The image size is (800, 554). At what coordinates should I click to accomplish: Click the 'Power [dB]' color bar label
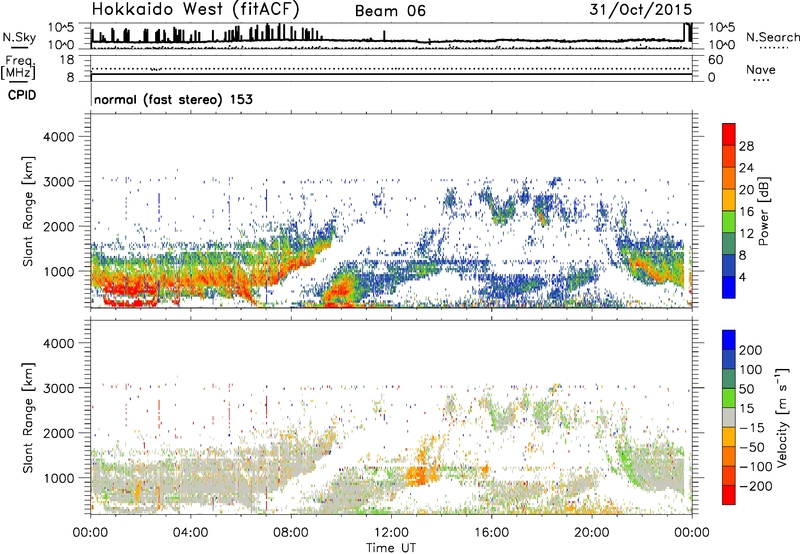pos(764,211)
